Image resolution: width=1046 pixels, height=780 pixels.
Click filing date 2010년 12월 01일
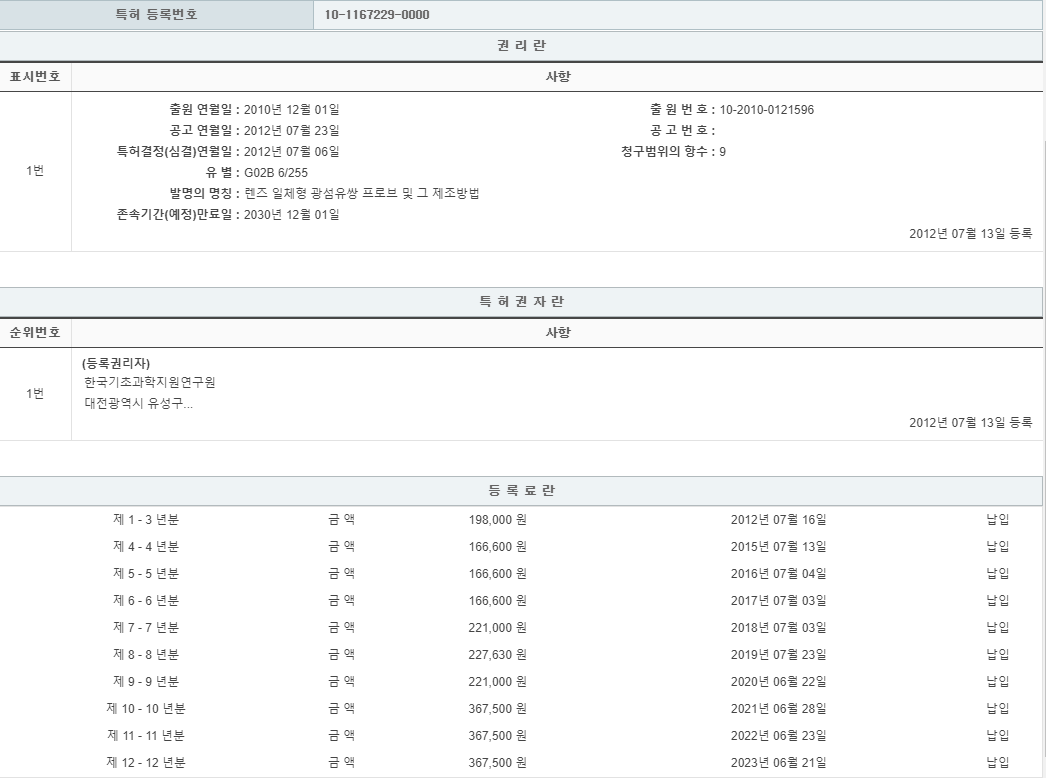291,110
